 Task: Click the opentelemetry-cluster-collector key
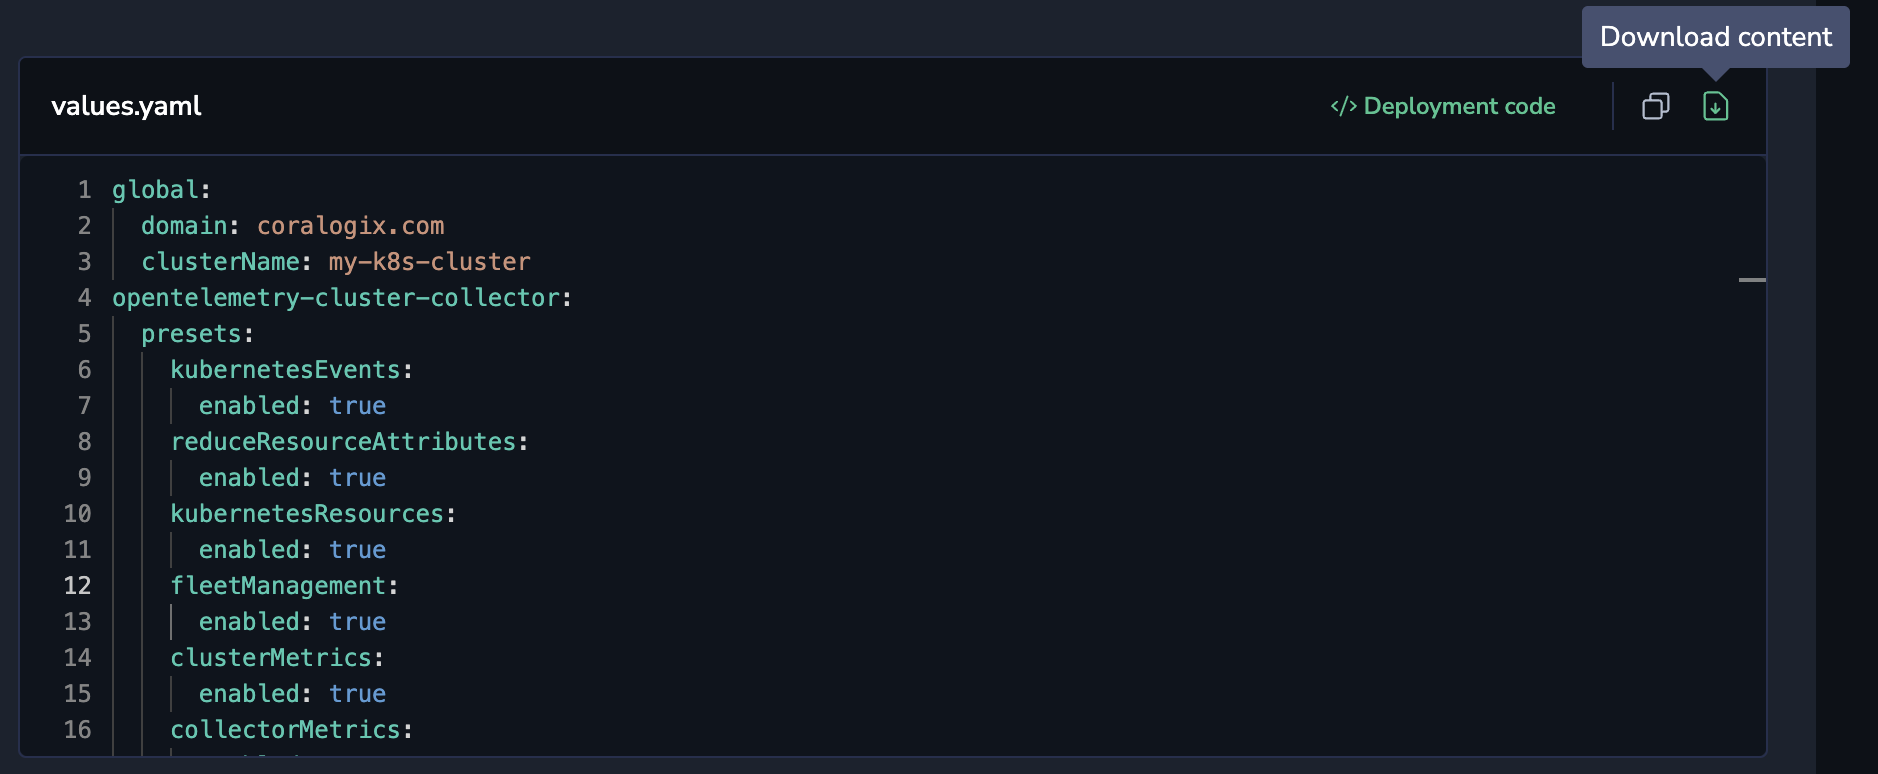pyautogui.click(x=335, y=298)
